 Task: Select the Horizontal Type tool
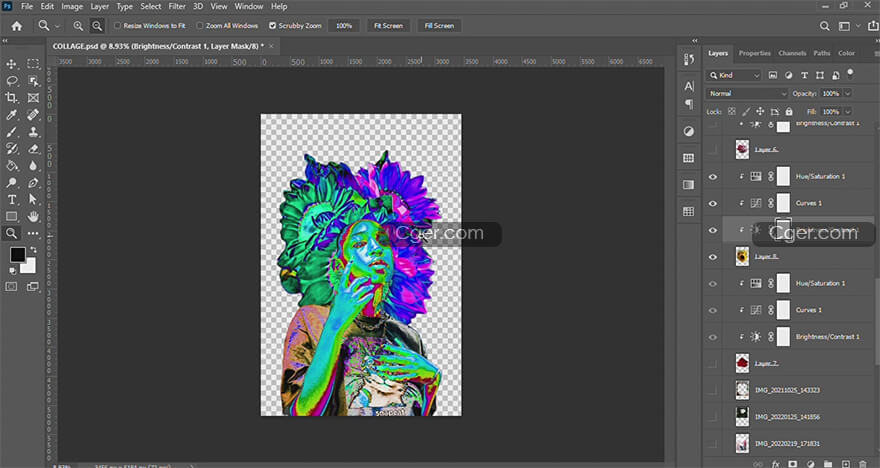pos(11,199)
